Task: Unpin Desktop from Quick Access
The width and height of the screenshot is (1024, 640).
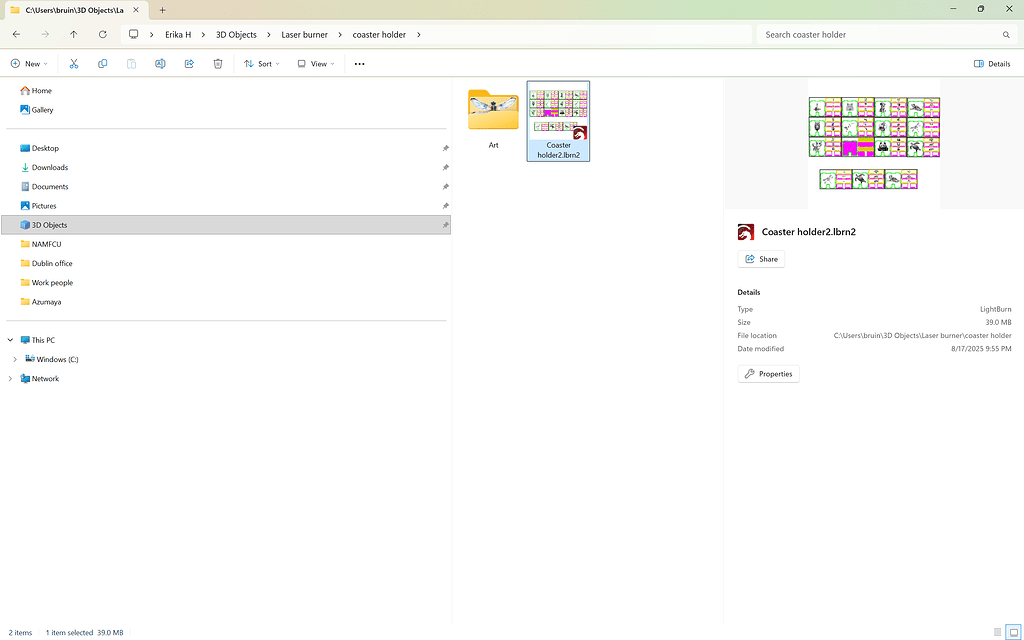Action: (446, 148)
